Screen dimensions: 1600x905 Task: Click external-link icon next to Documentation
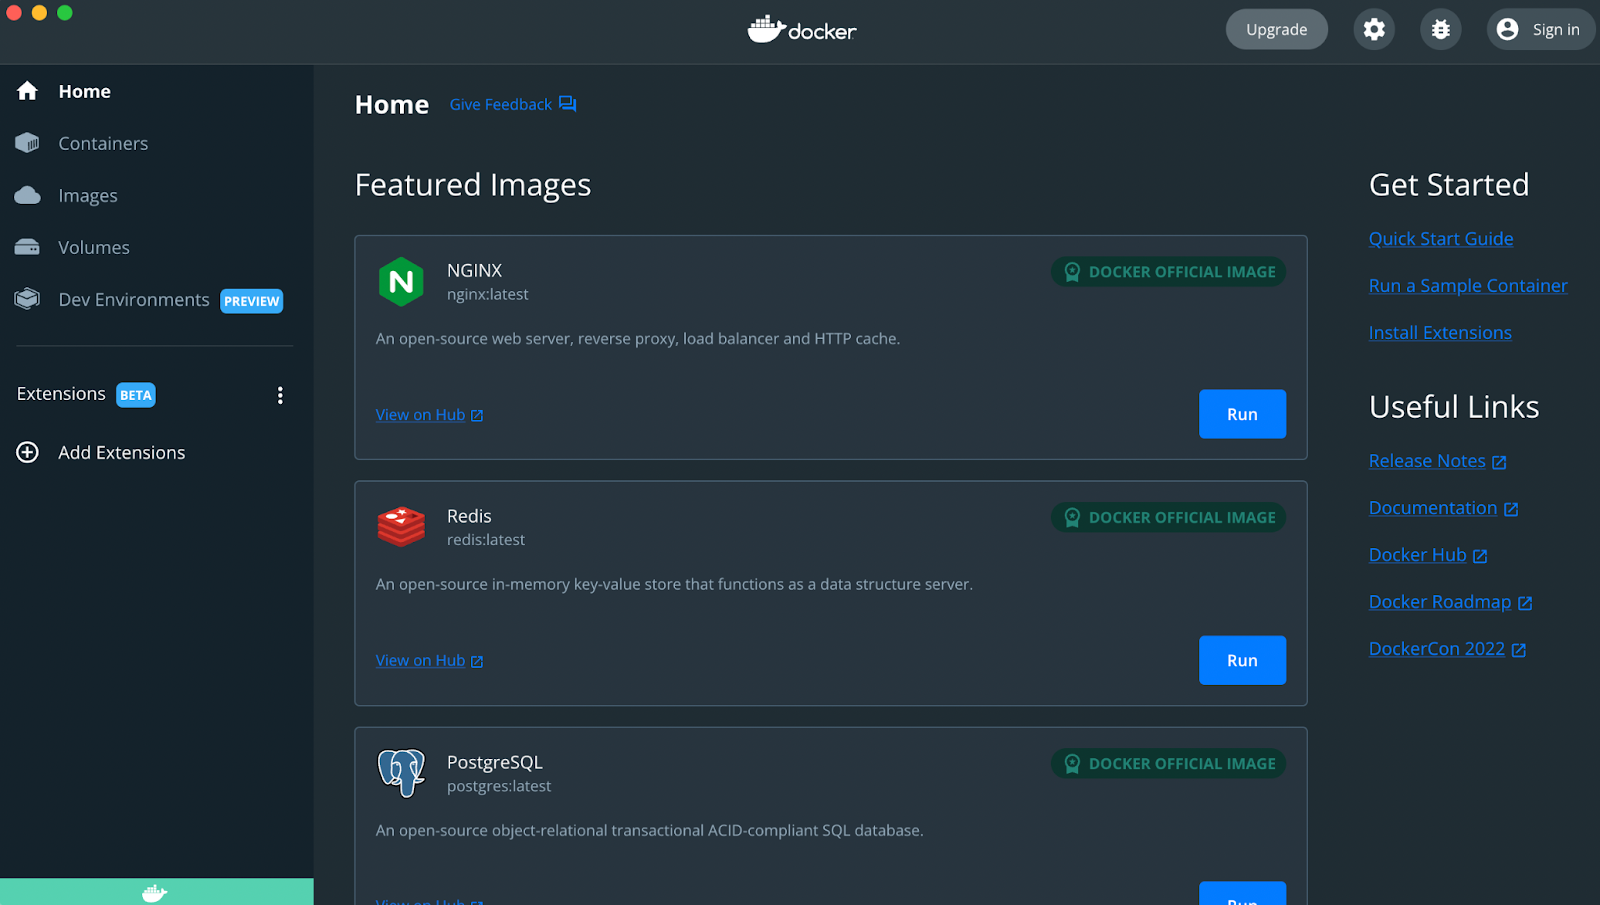[1511, 509]
